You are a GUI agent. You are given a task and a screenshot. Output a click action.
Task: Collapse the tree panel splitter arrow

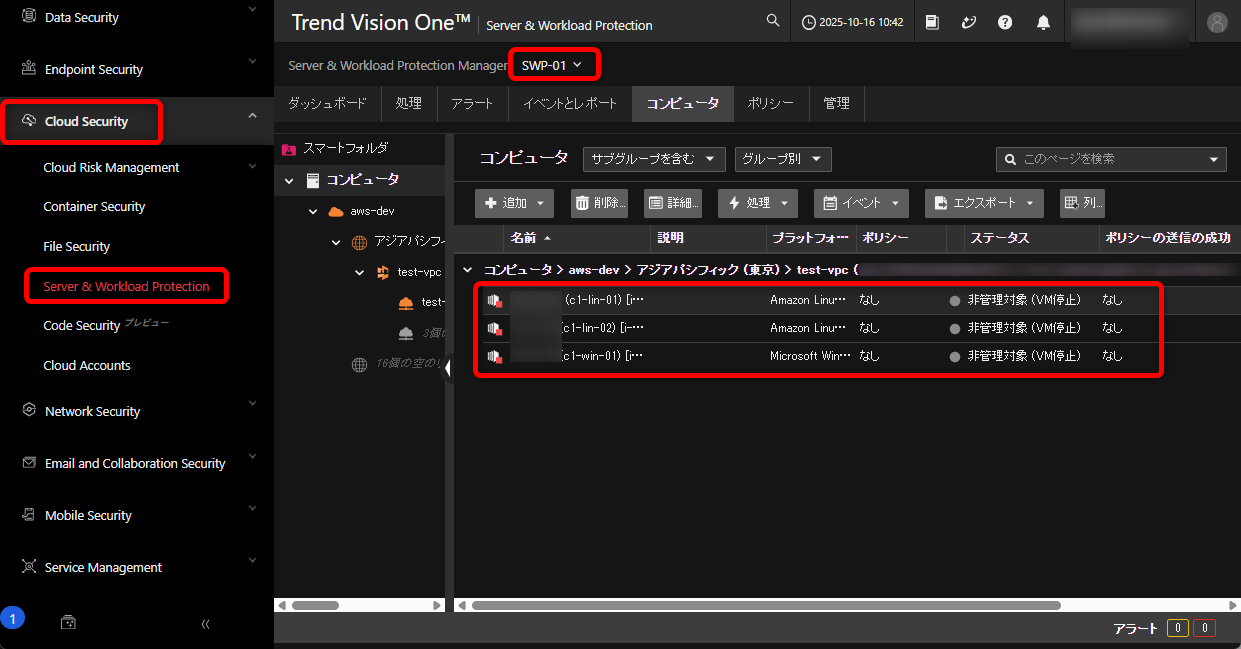(448, 367)
